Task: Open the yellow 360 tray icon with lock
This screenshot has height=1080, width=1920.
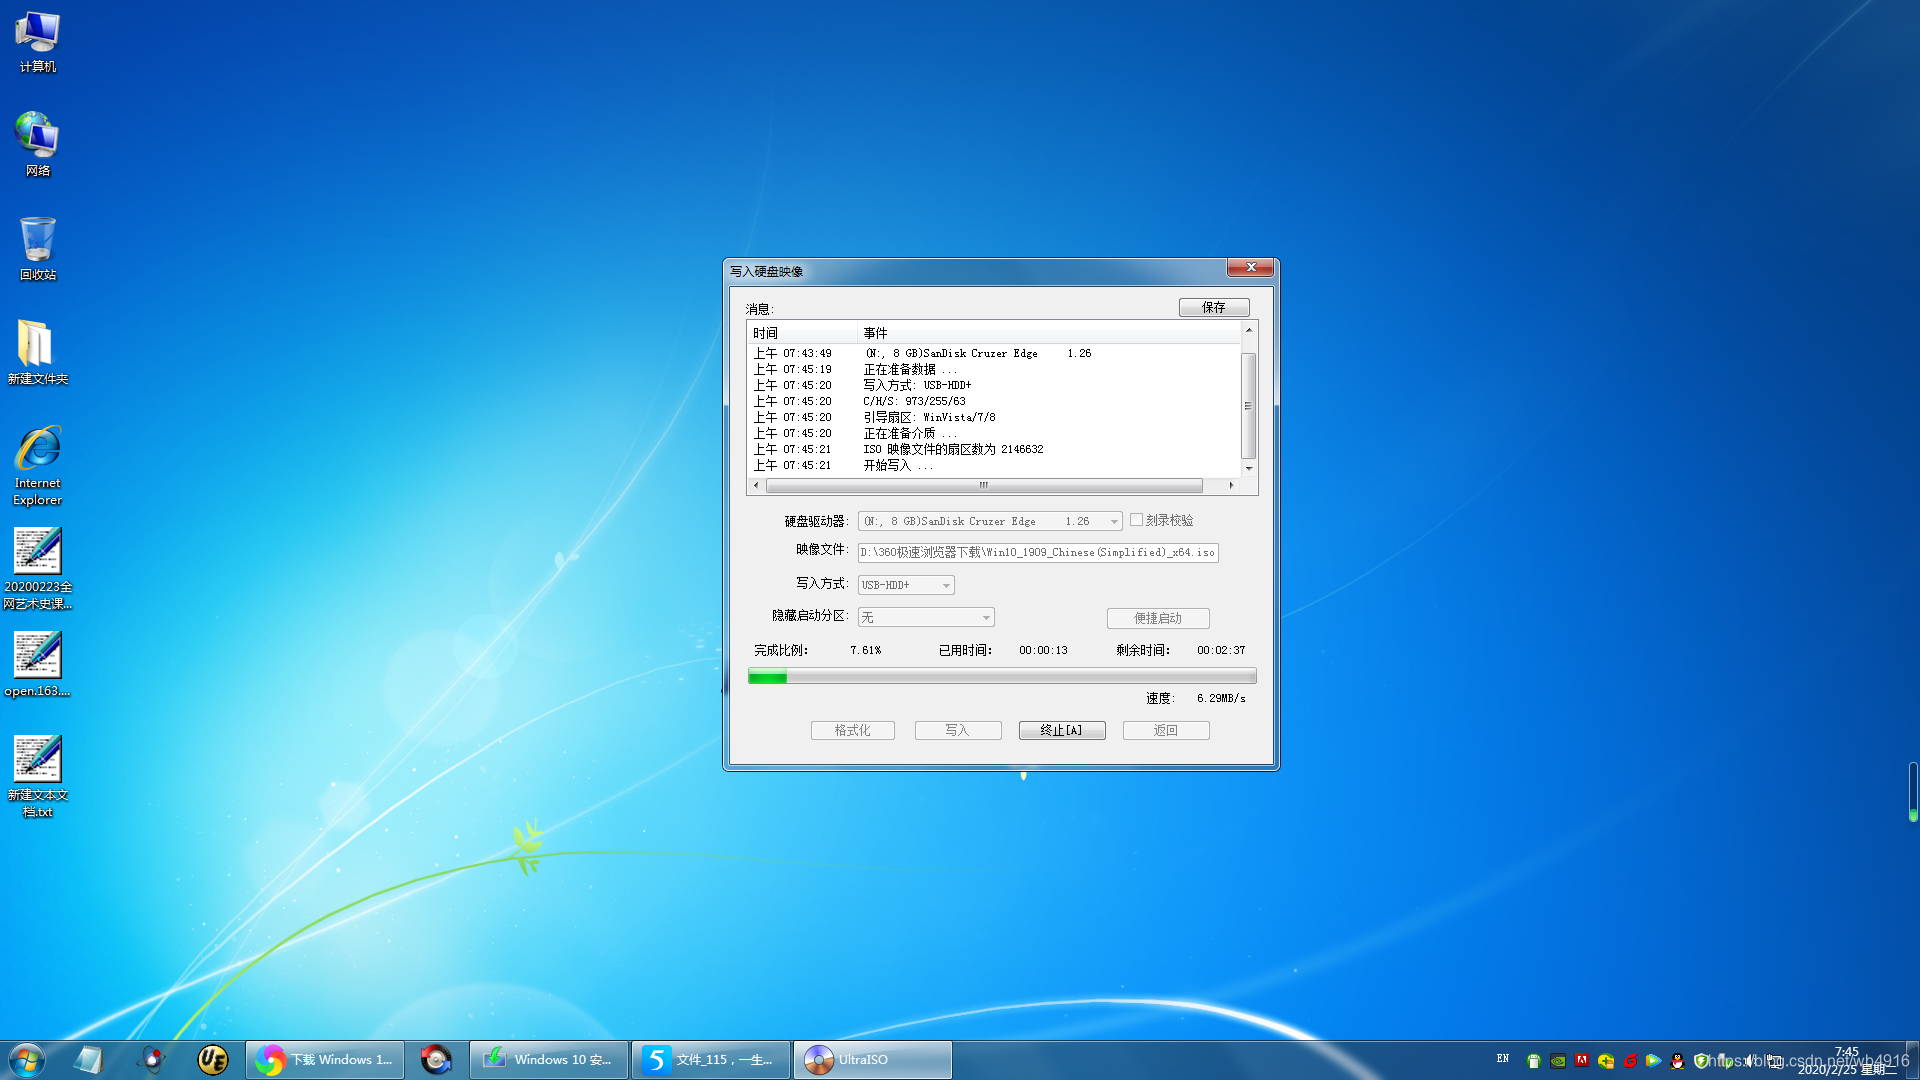Action: (x=1606, y=1061)
